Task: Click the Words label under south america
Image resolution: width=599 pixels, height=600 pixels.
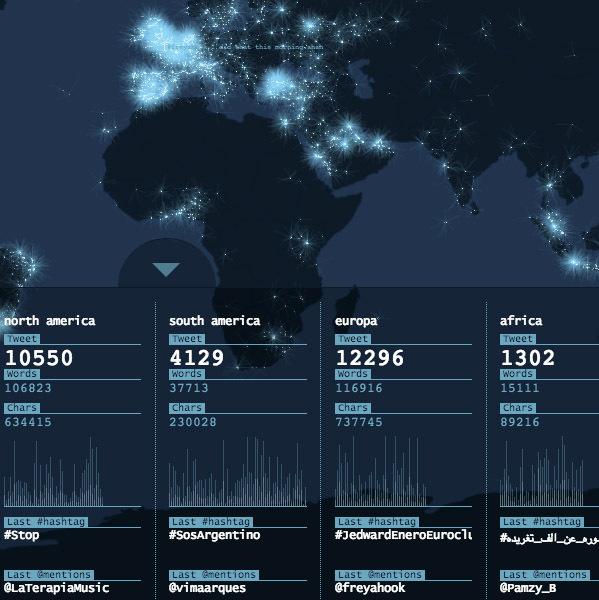Action: click(187, 374)
